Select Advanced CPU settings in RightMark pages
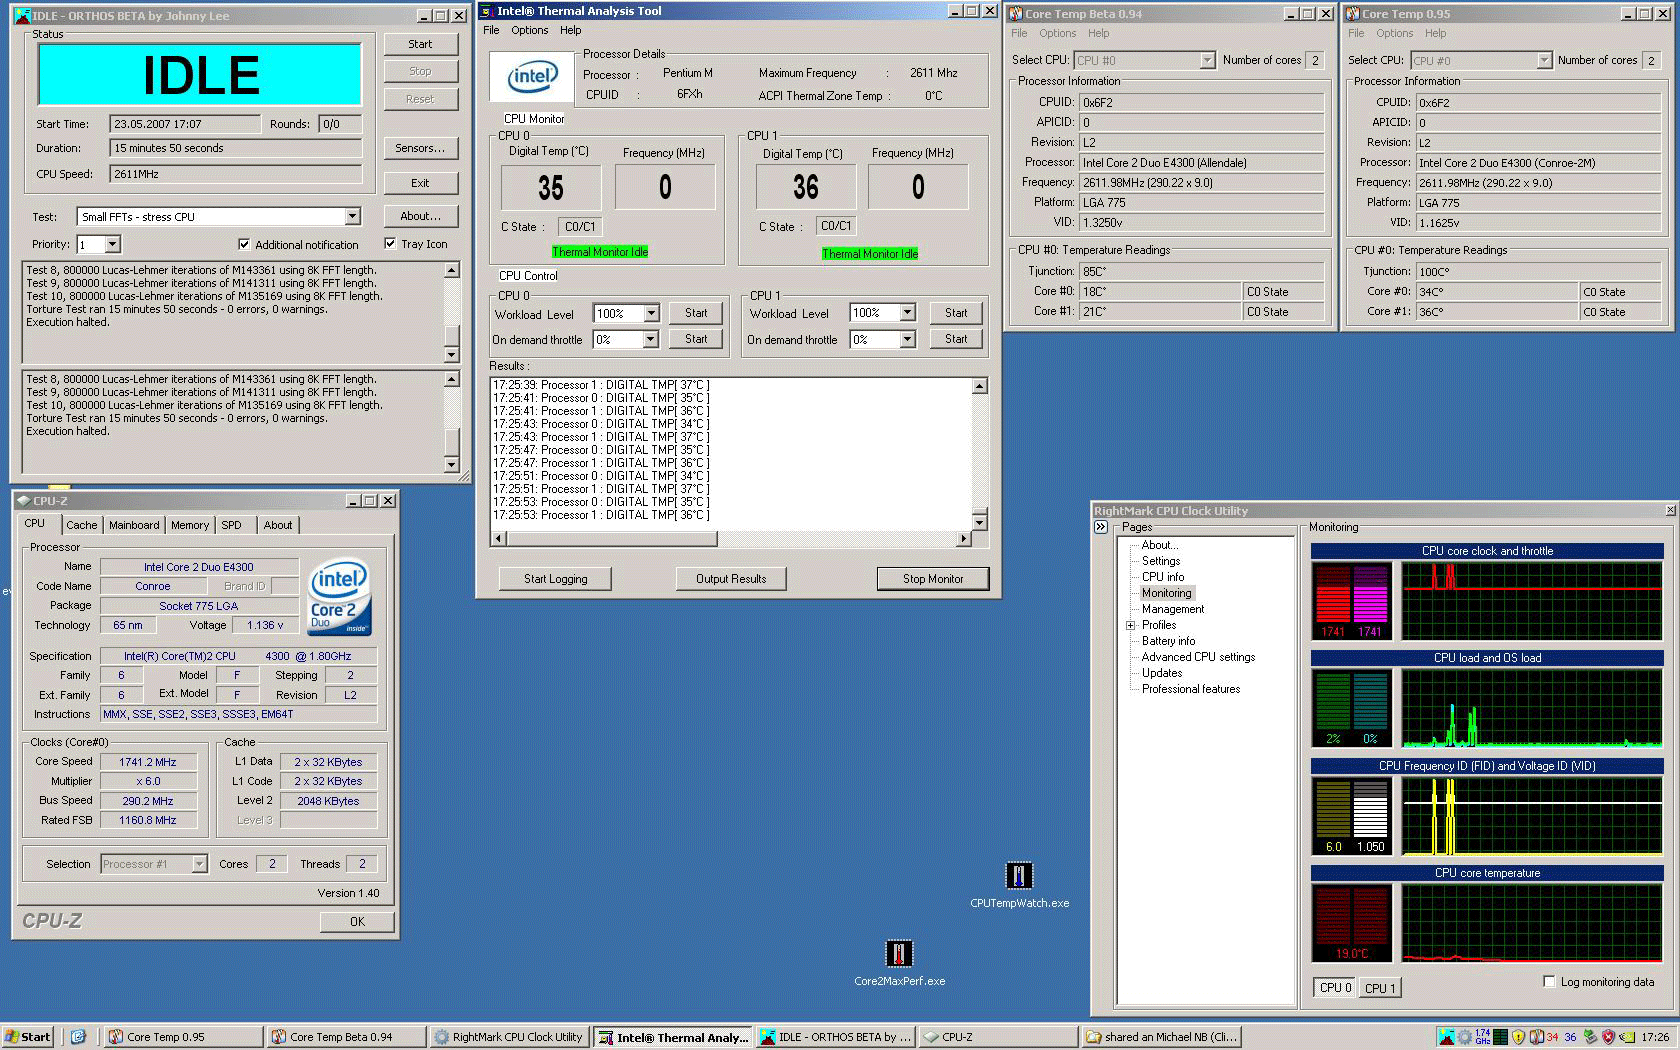The image size is (1680, 1050). 1198,657
